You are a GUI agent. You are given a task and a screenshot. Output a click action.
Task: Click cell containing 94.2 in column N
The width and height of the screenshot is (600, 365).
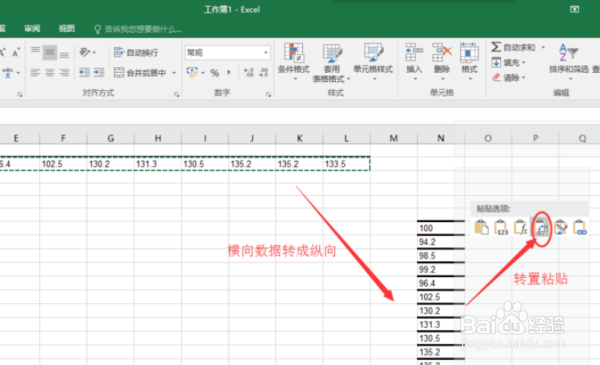(x=440, y=242)
